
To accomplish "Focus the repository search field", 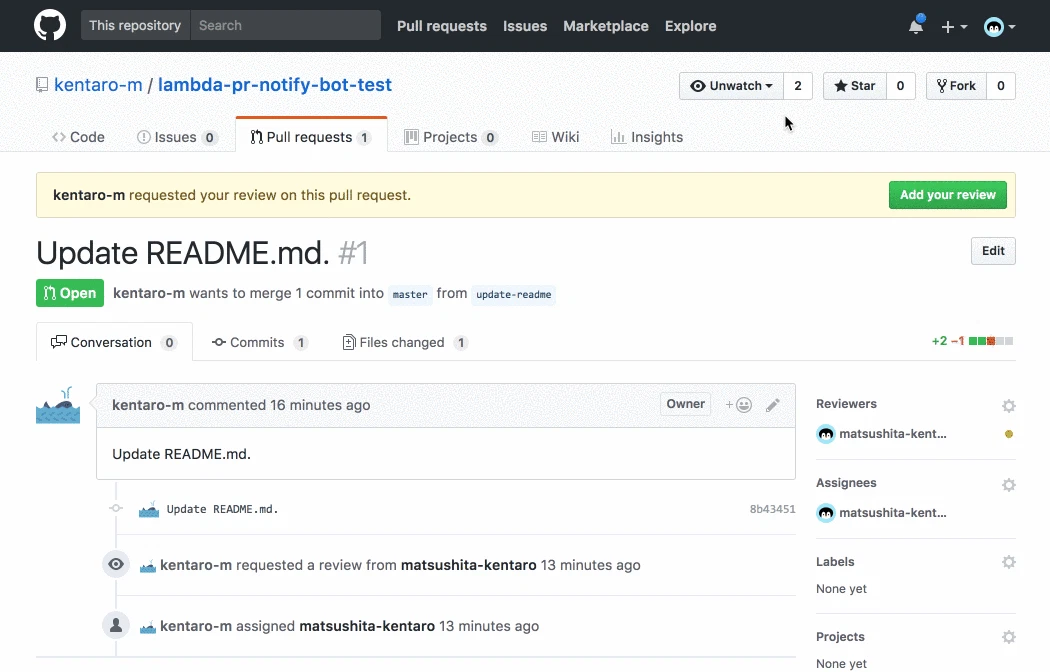I will [x=286, y=25].
